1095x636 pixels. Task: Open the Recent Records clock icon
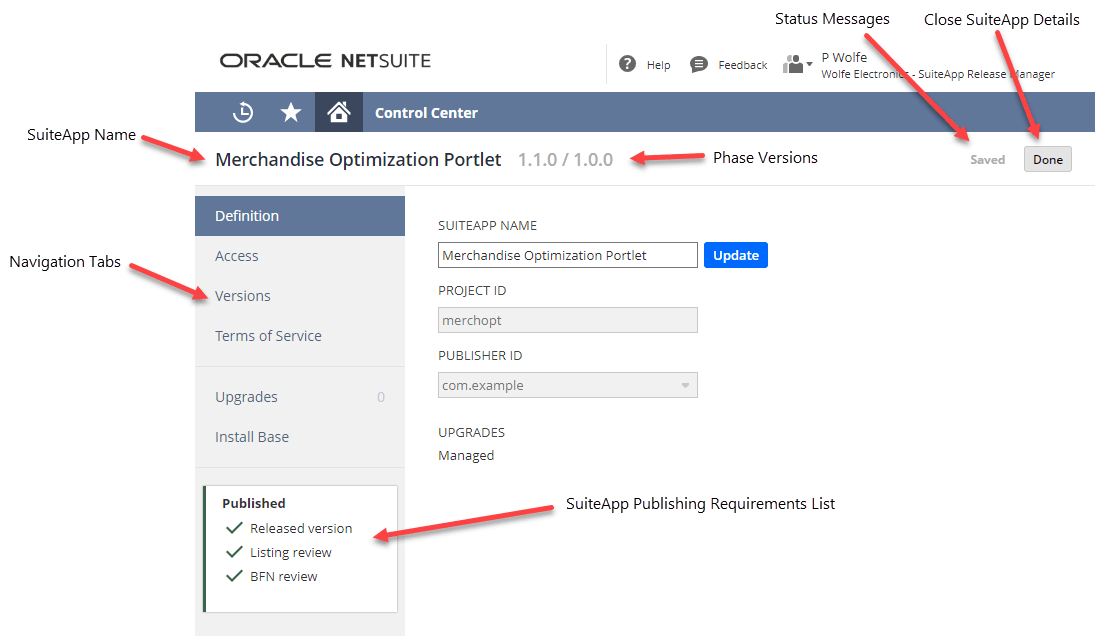(x=243, y=112)
